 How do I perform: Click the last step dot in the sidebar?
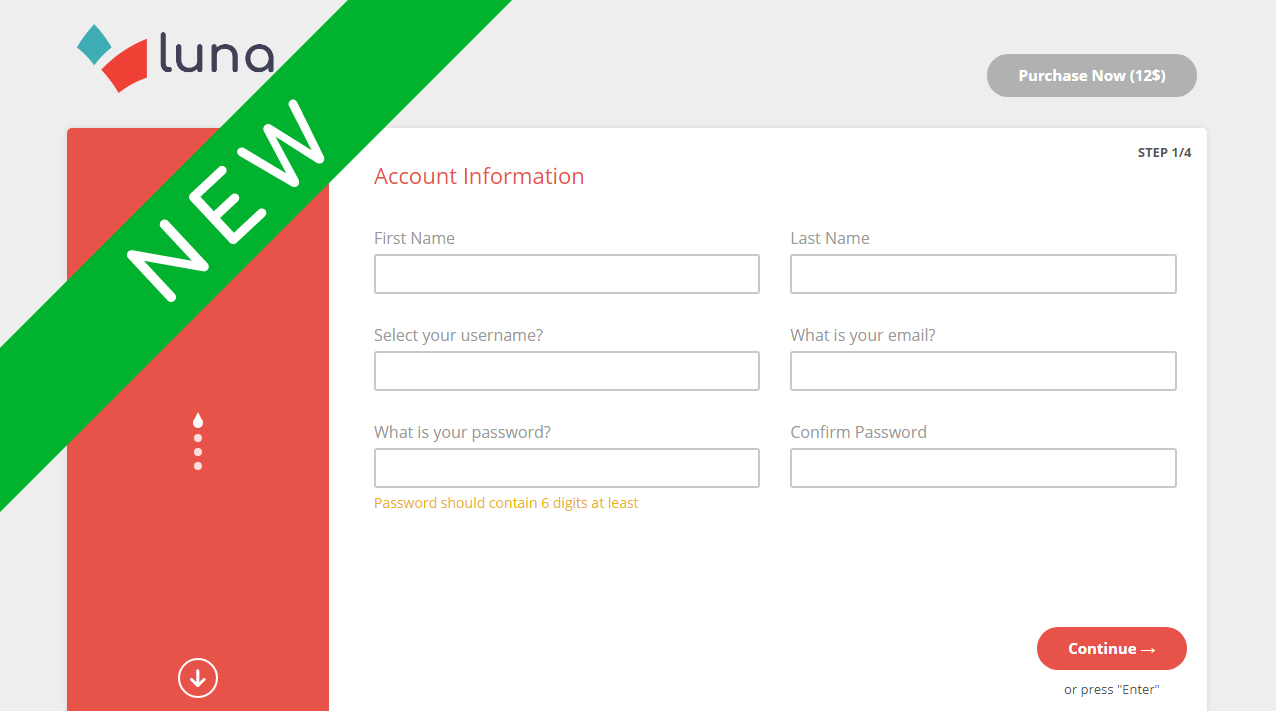point(198,466)
